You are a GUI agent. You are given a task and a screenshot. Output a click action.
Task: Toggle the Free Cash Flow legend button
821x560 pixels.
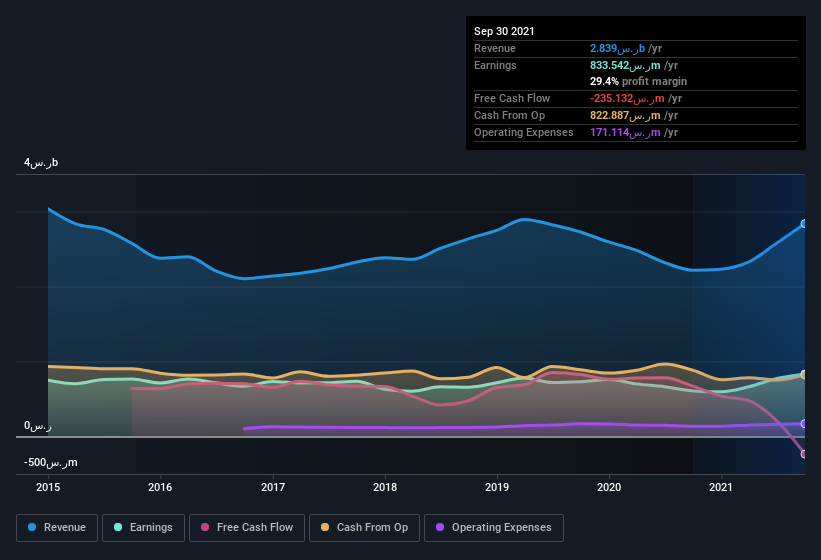click(247, 528)
